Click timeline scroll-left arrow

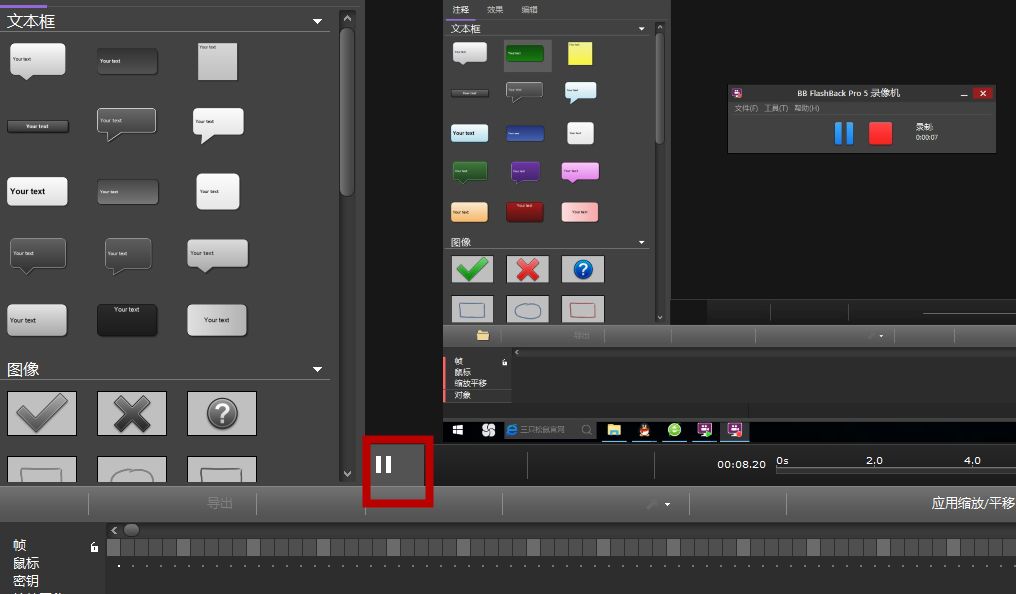click(114, 530)
